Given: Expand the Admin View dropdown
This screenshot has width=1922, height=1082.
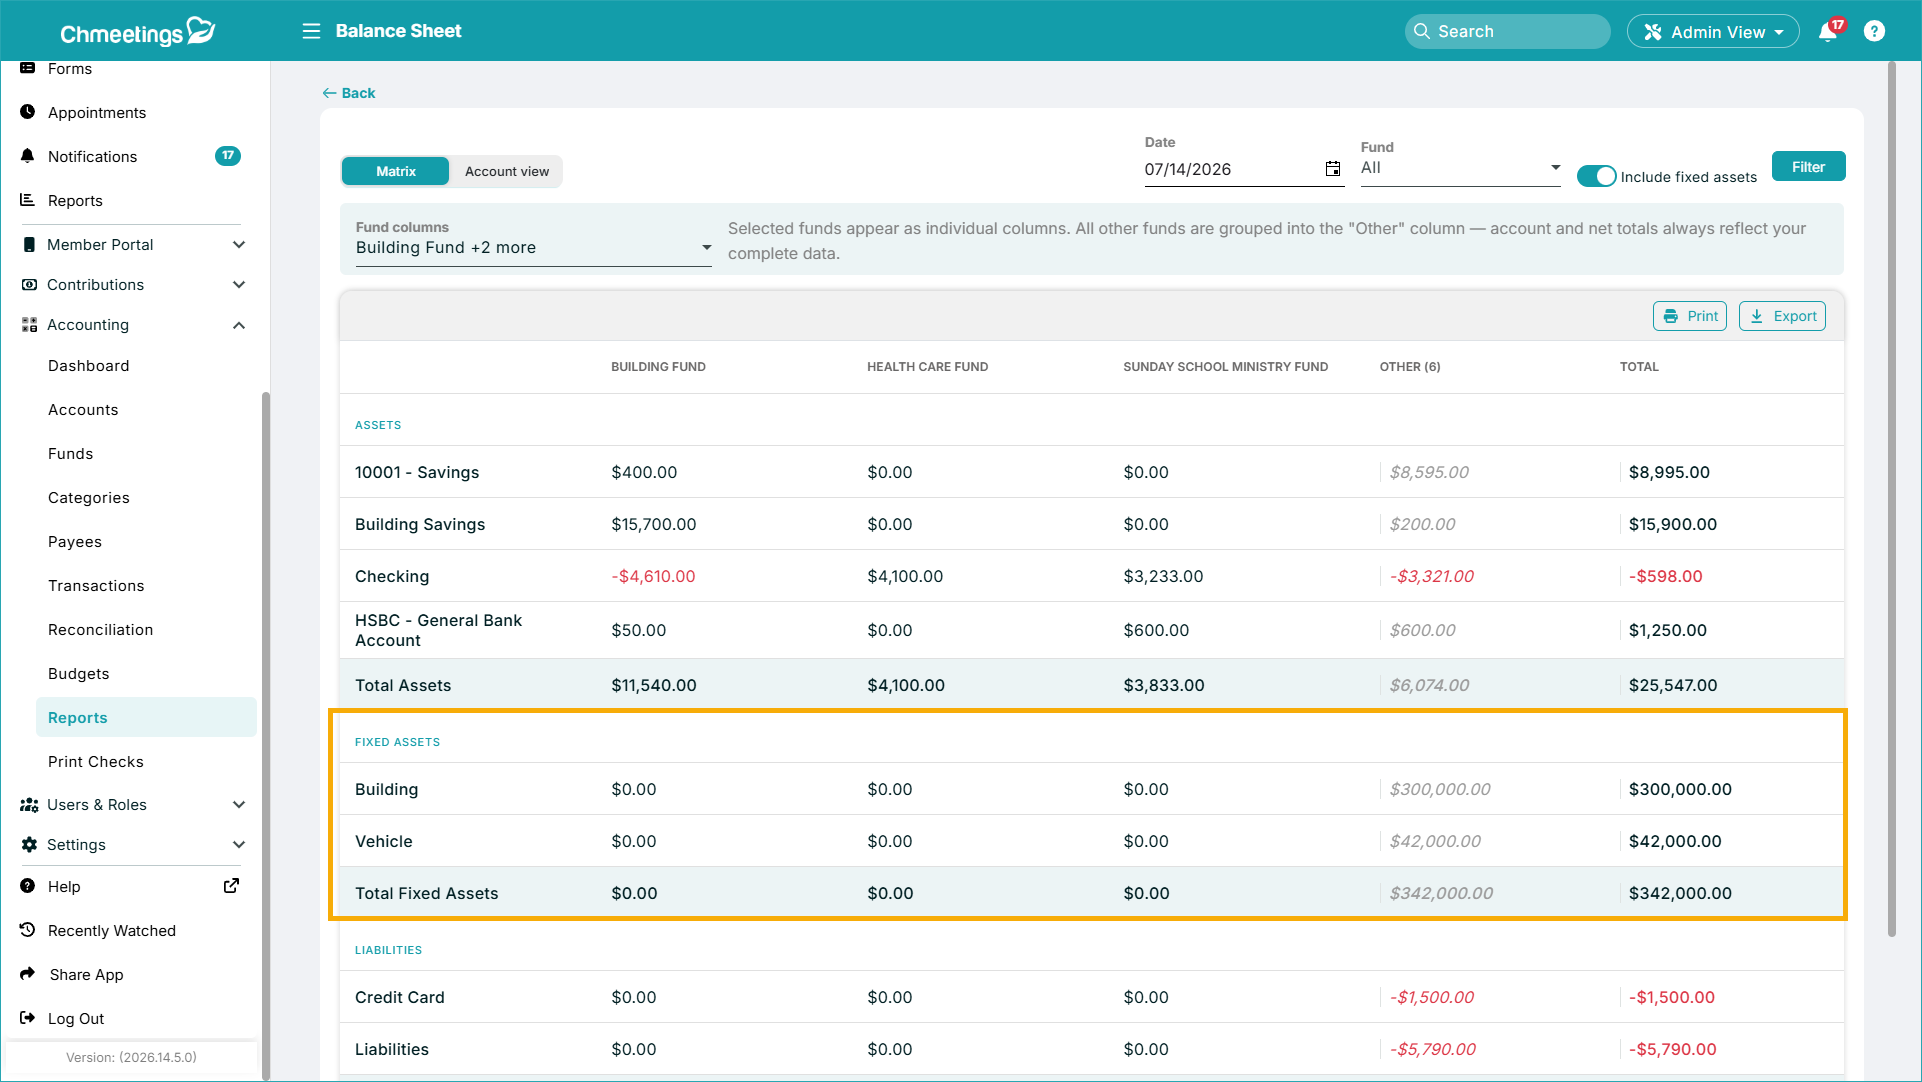Looking at the screenshot, I should coord(1713,32).
